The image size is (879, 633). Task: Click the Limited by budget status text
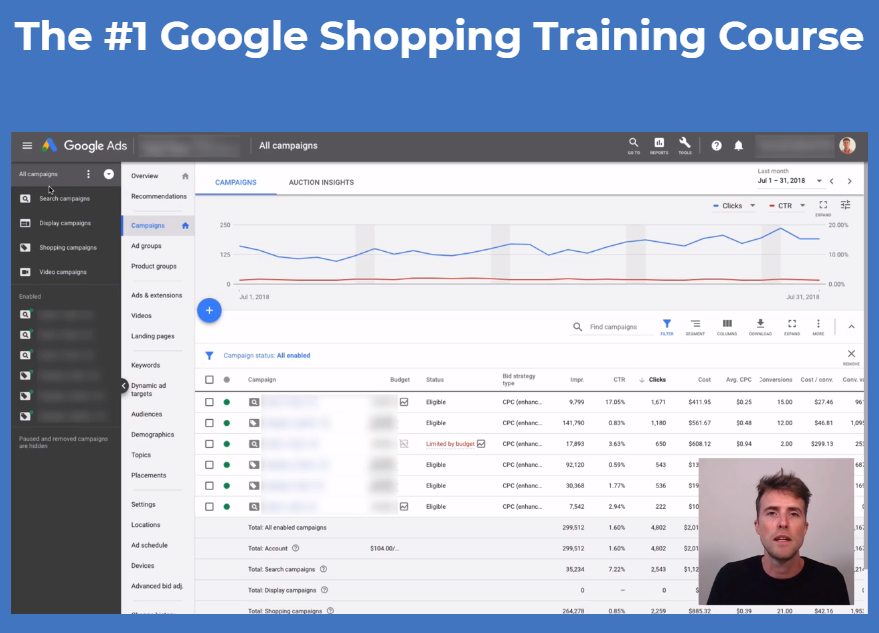point(450,444)
